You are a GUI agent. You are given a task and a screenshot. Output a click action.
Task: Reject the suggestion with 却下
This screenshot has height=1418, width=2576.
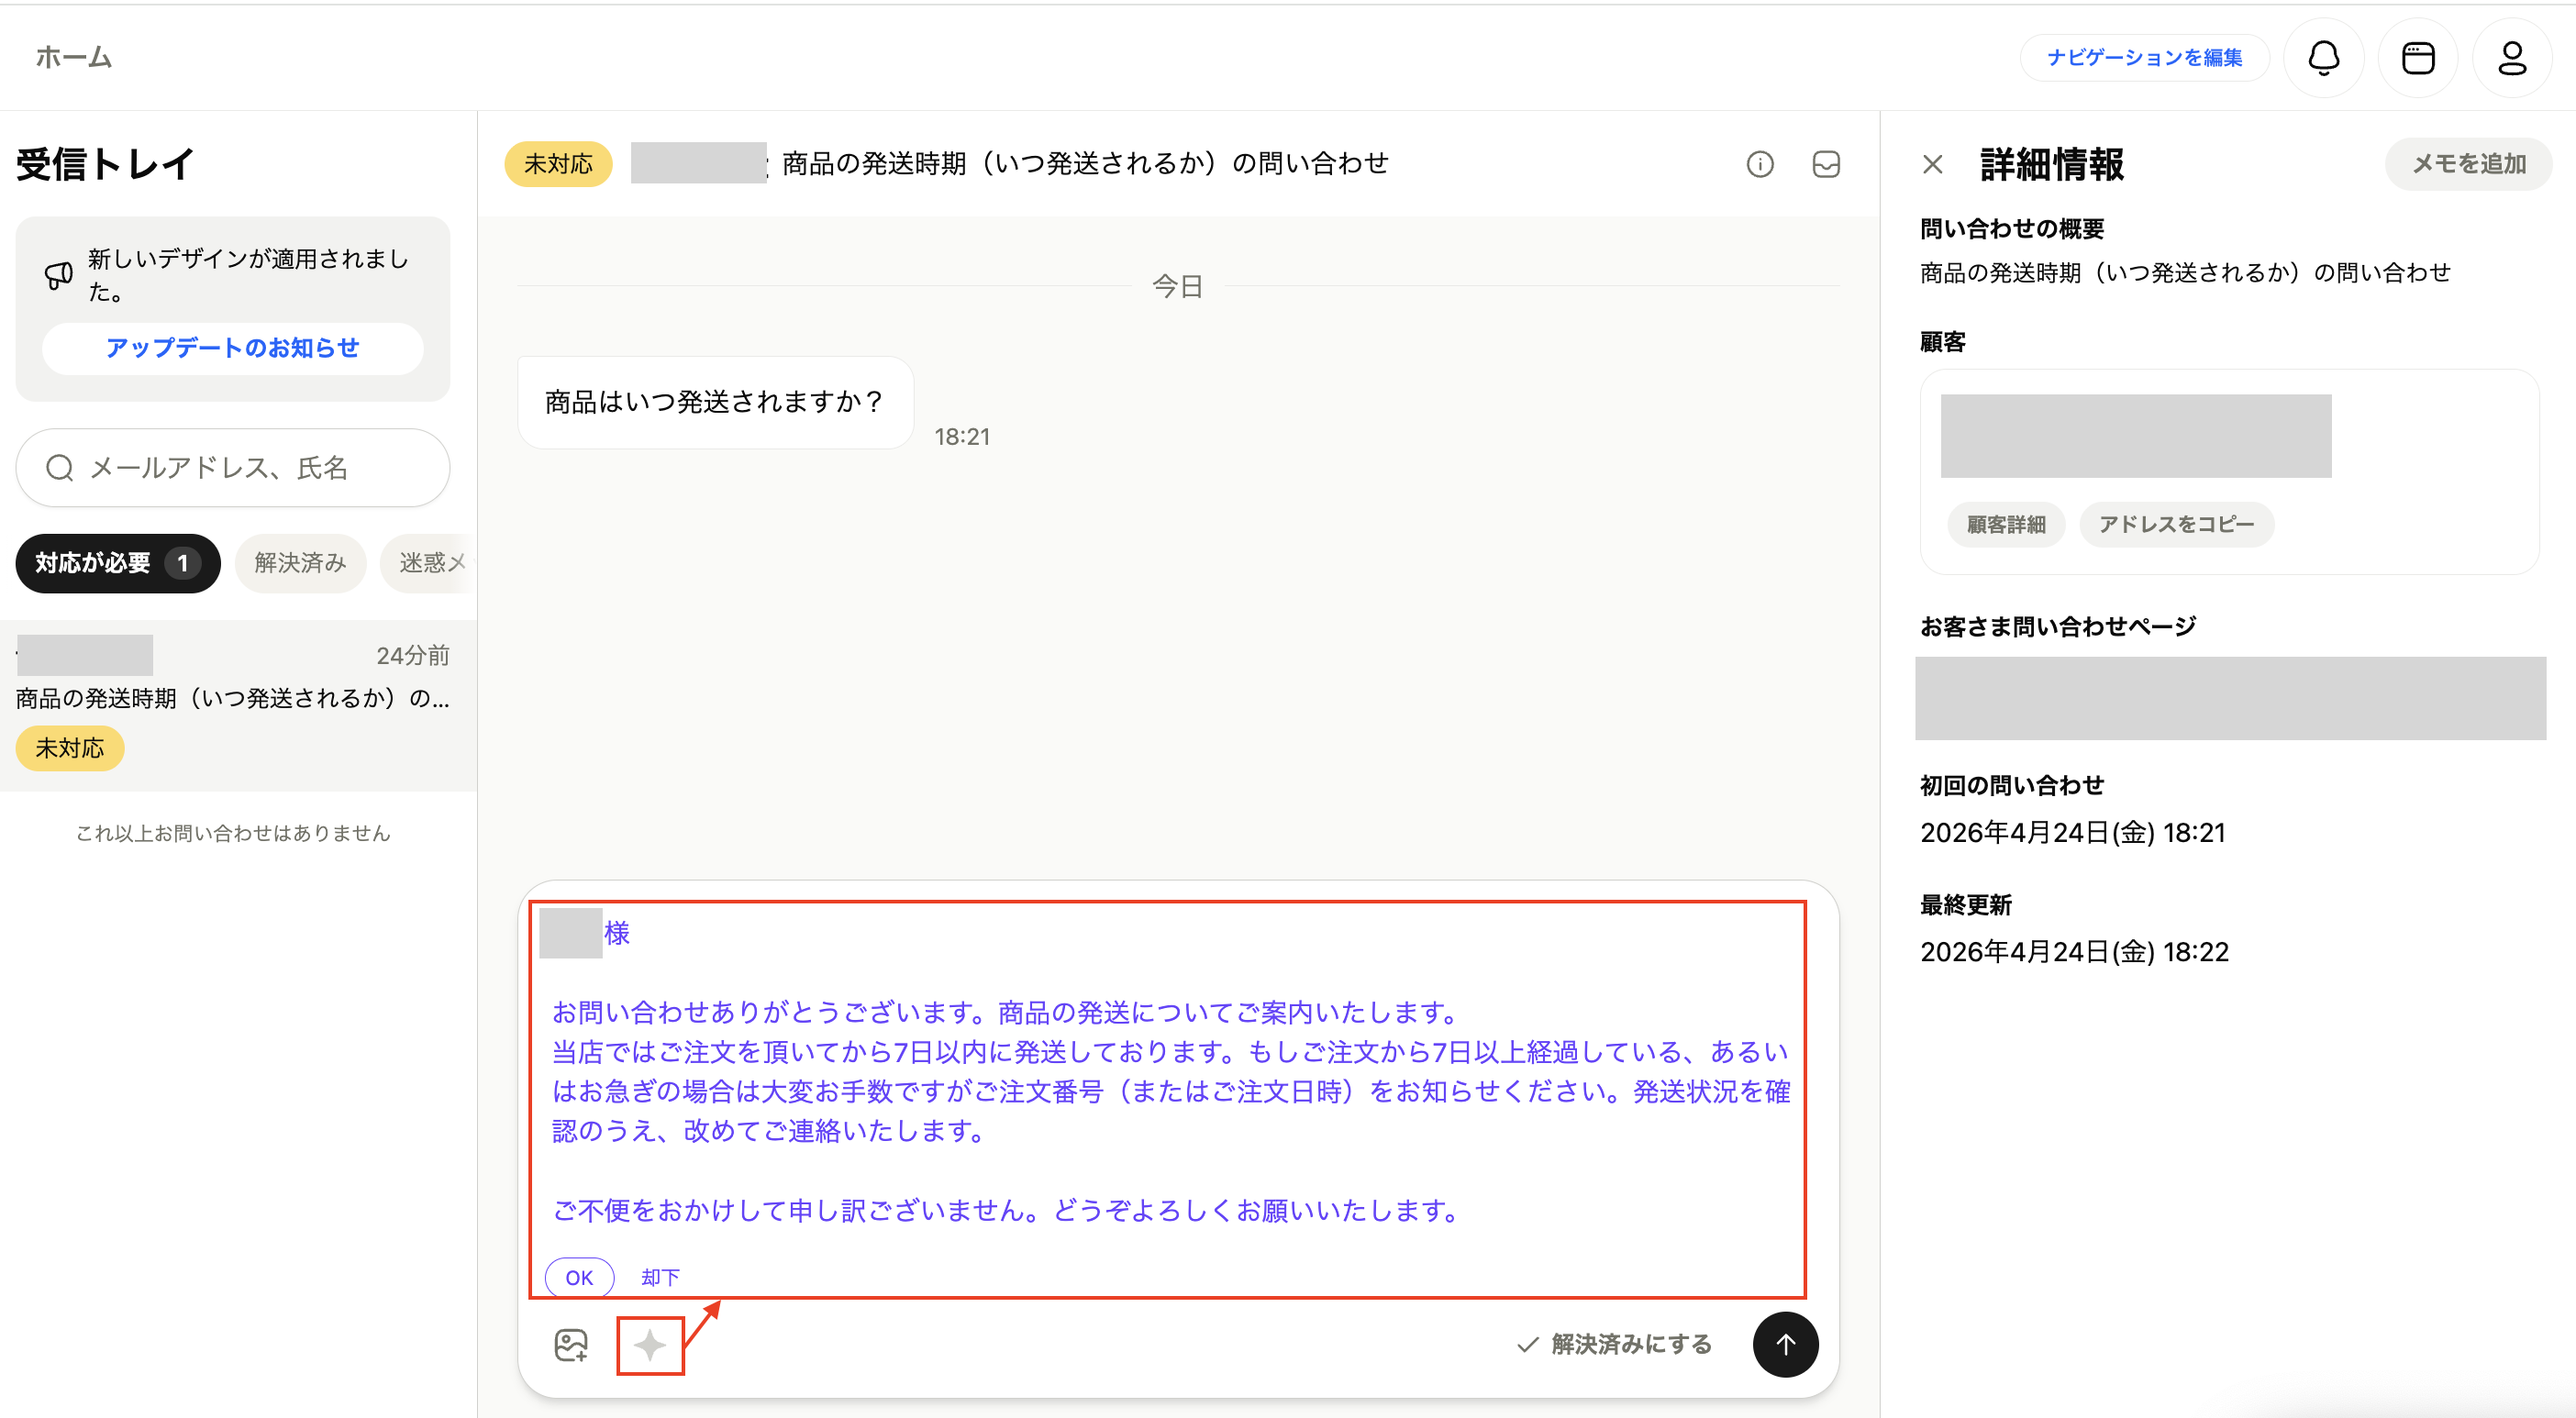[x=660, y=1277]
